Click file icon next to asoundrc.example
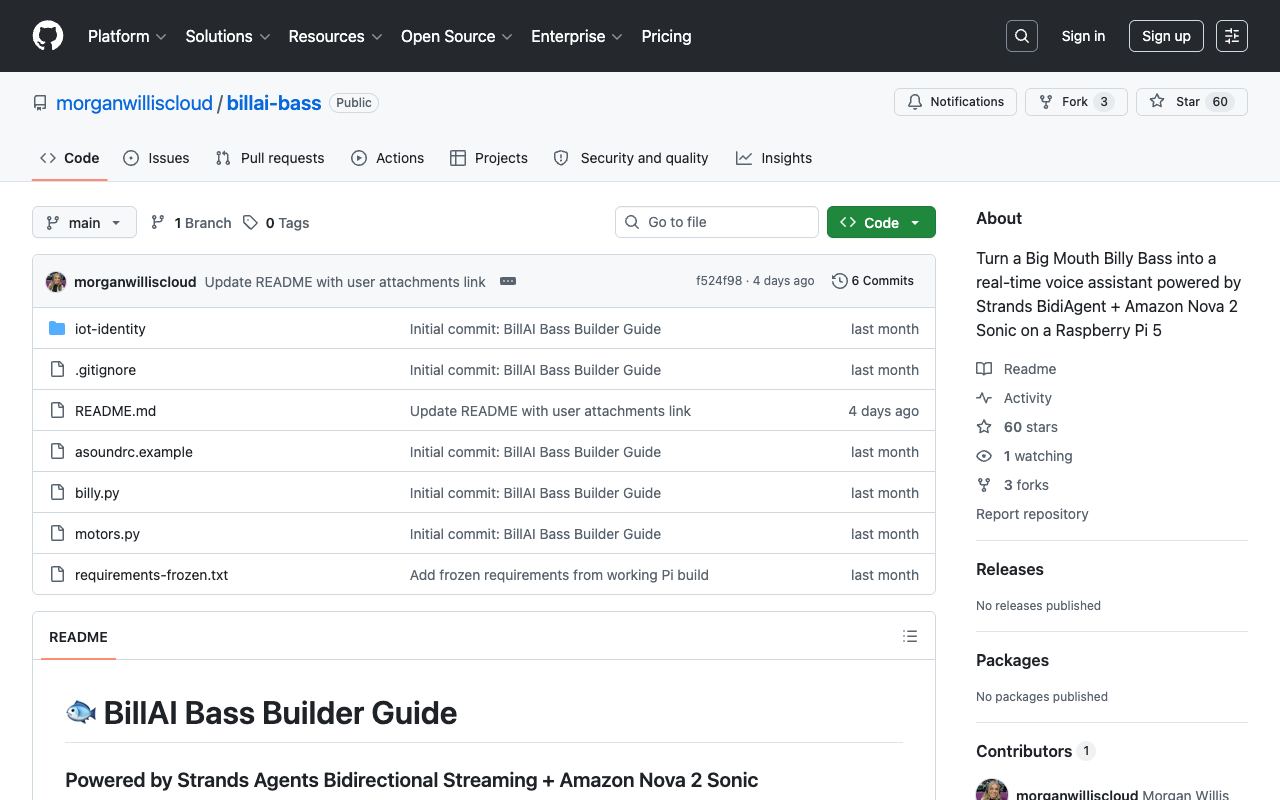1280x800 pixels. pyautogui.click(x=57, y=452)
